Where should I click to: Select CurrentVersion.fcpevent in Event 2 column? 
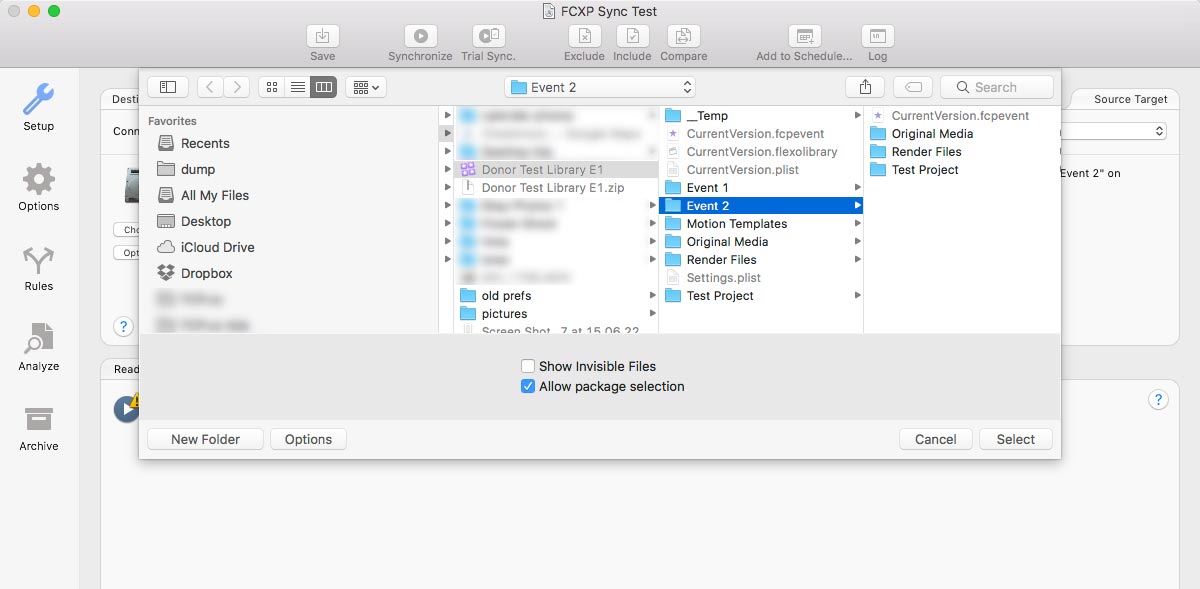(962, 116)
